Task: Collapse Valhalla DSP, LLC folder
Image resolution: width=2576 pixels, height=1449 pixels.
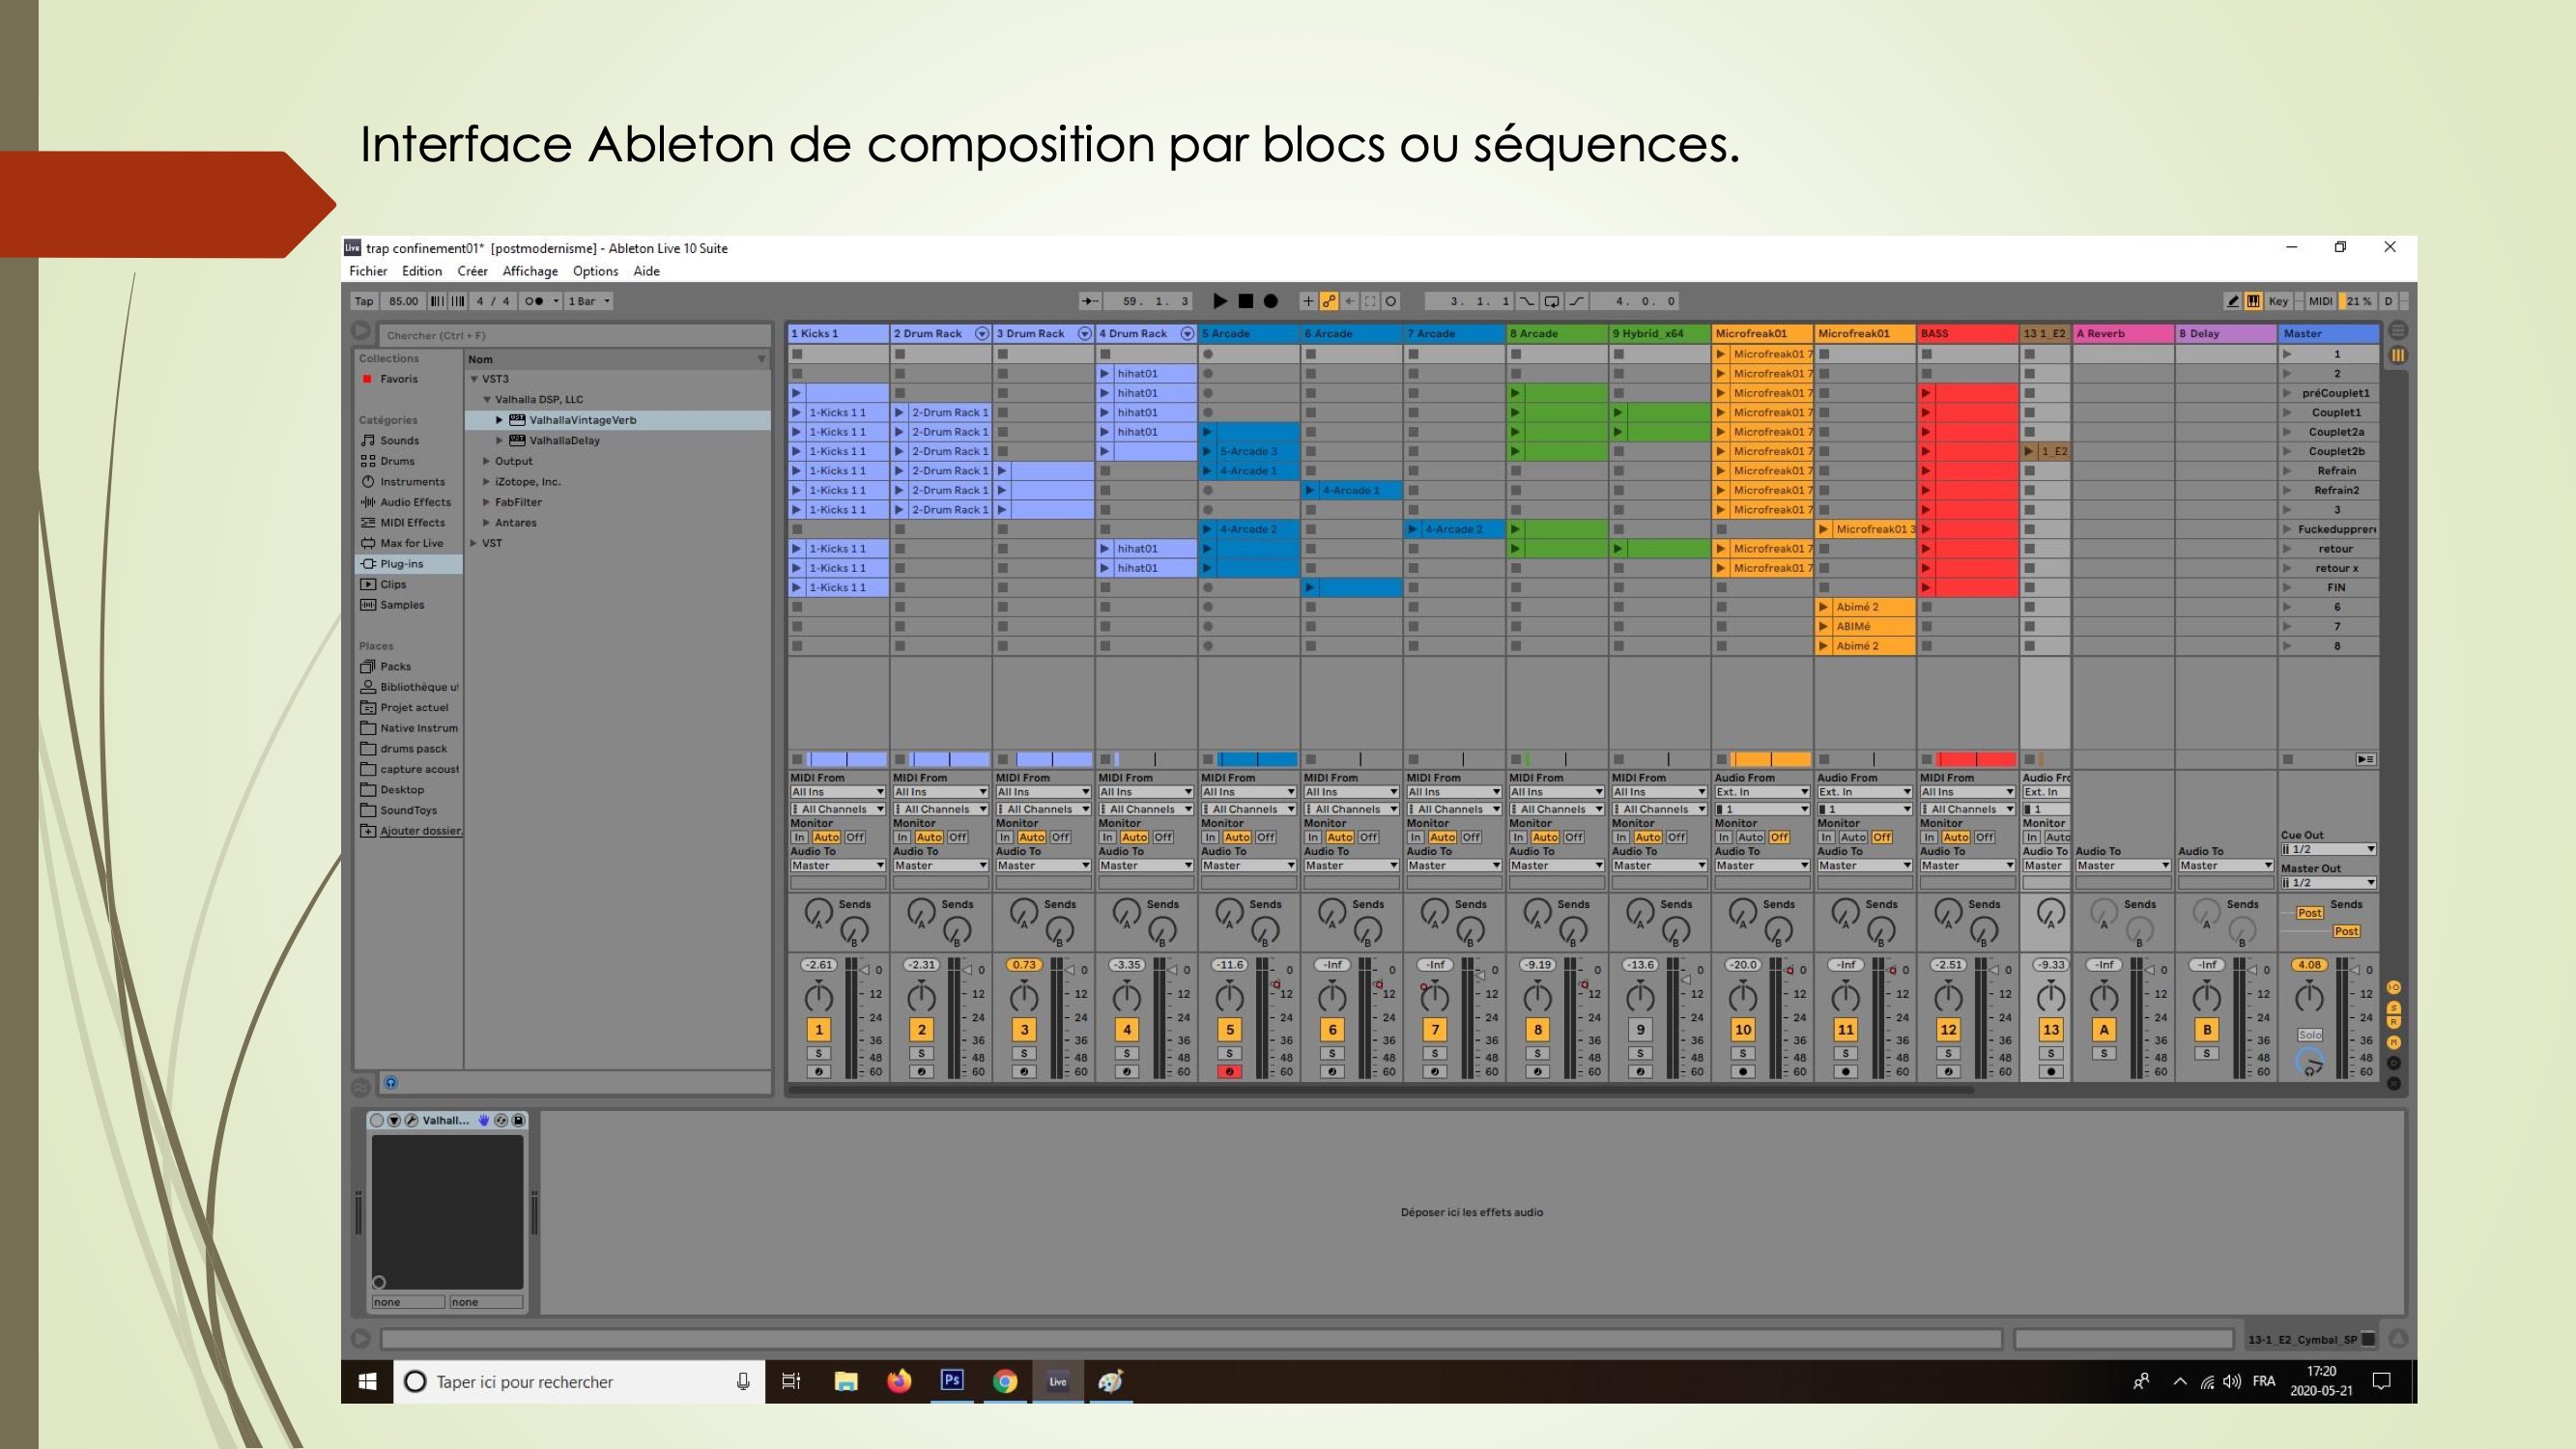Action: point(487,399)
